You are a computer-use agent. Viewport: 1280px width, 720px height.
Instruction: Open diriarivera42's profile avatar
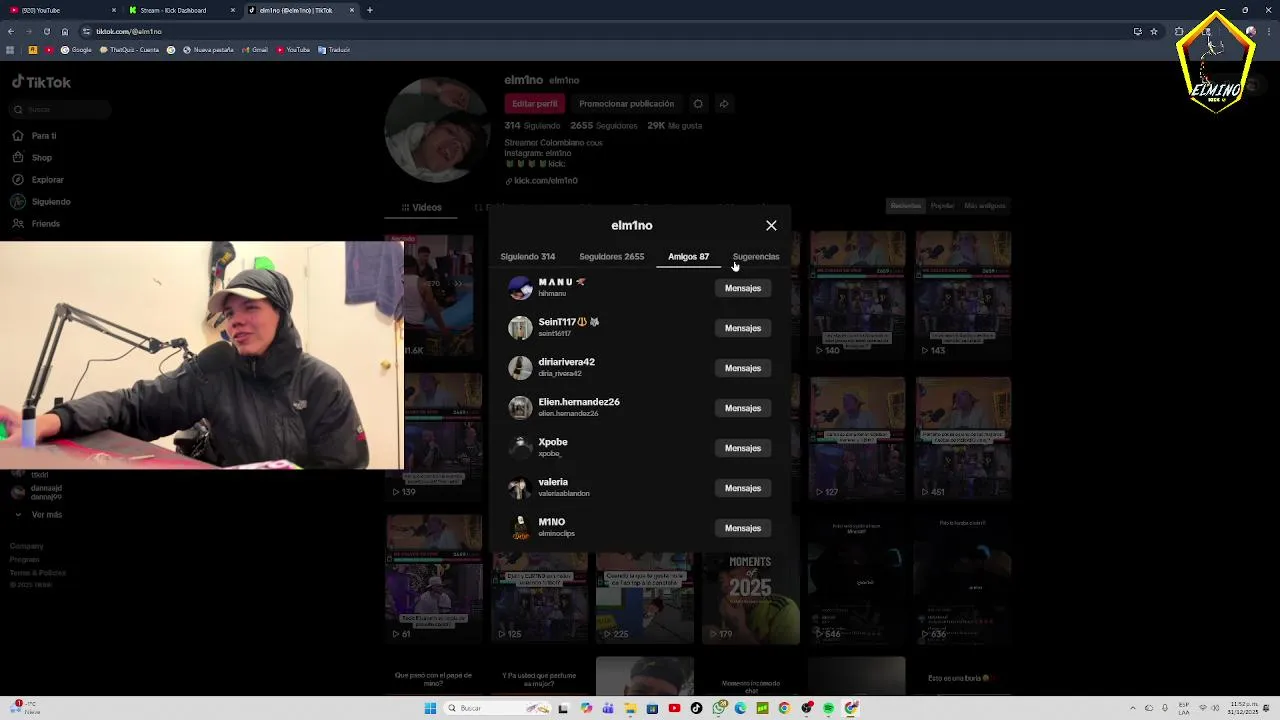[520, 368]
